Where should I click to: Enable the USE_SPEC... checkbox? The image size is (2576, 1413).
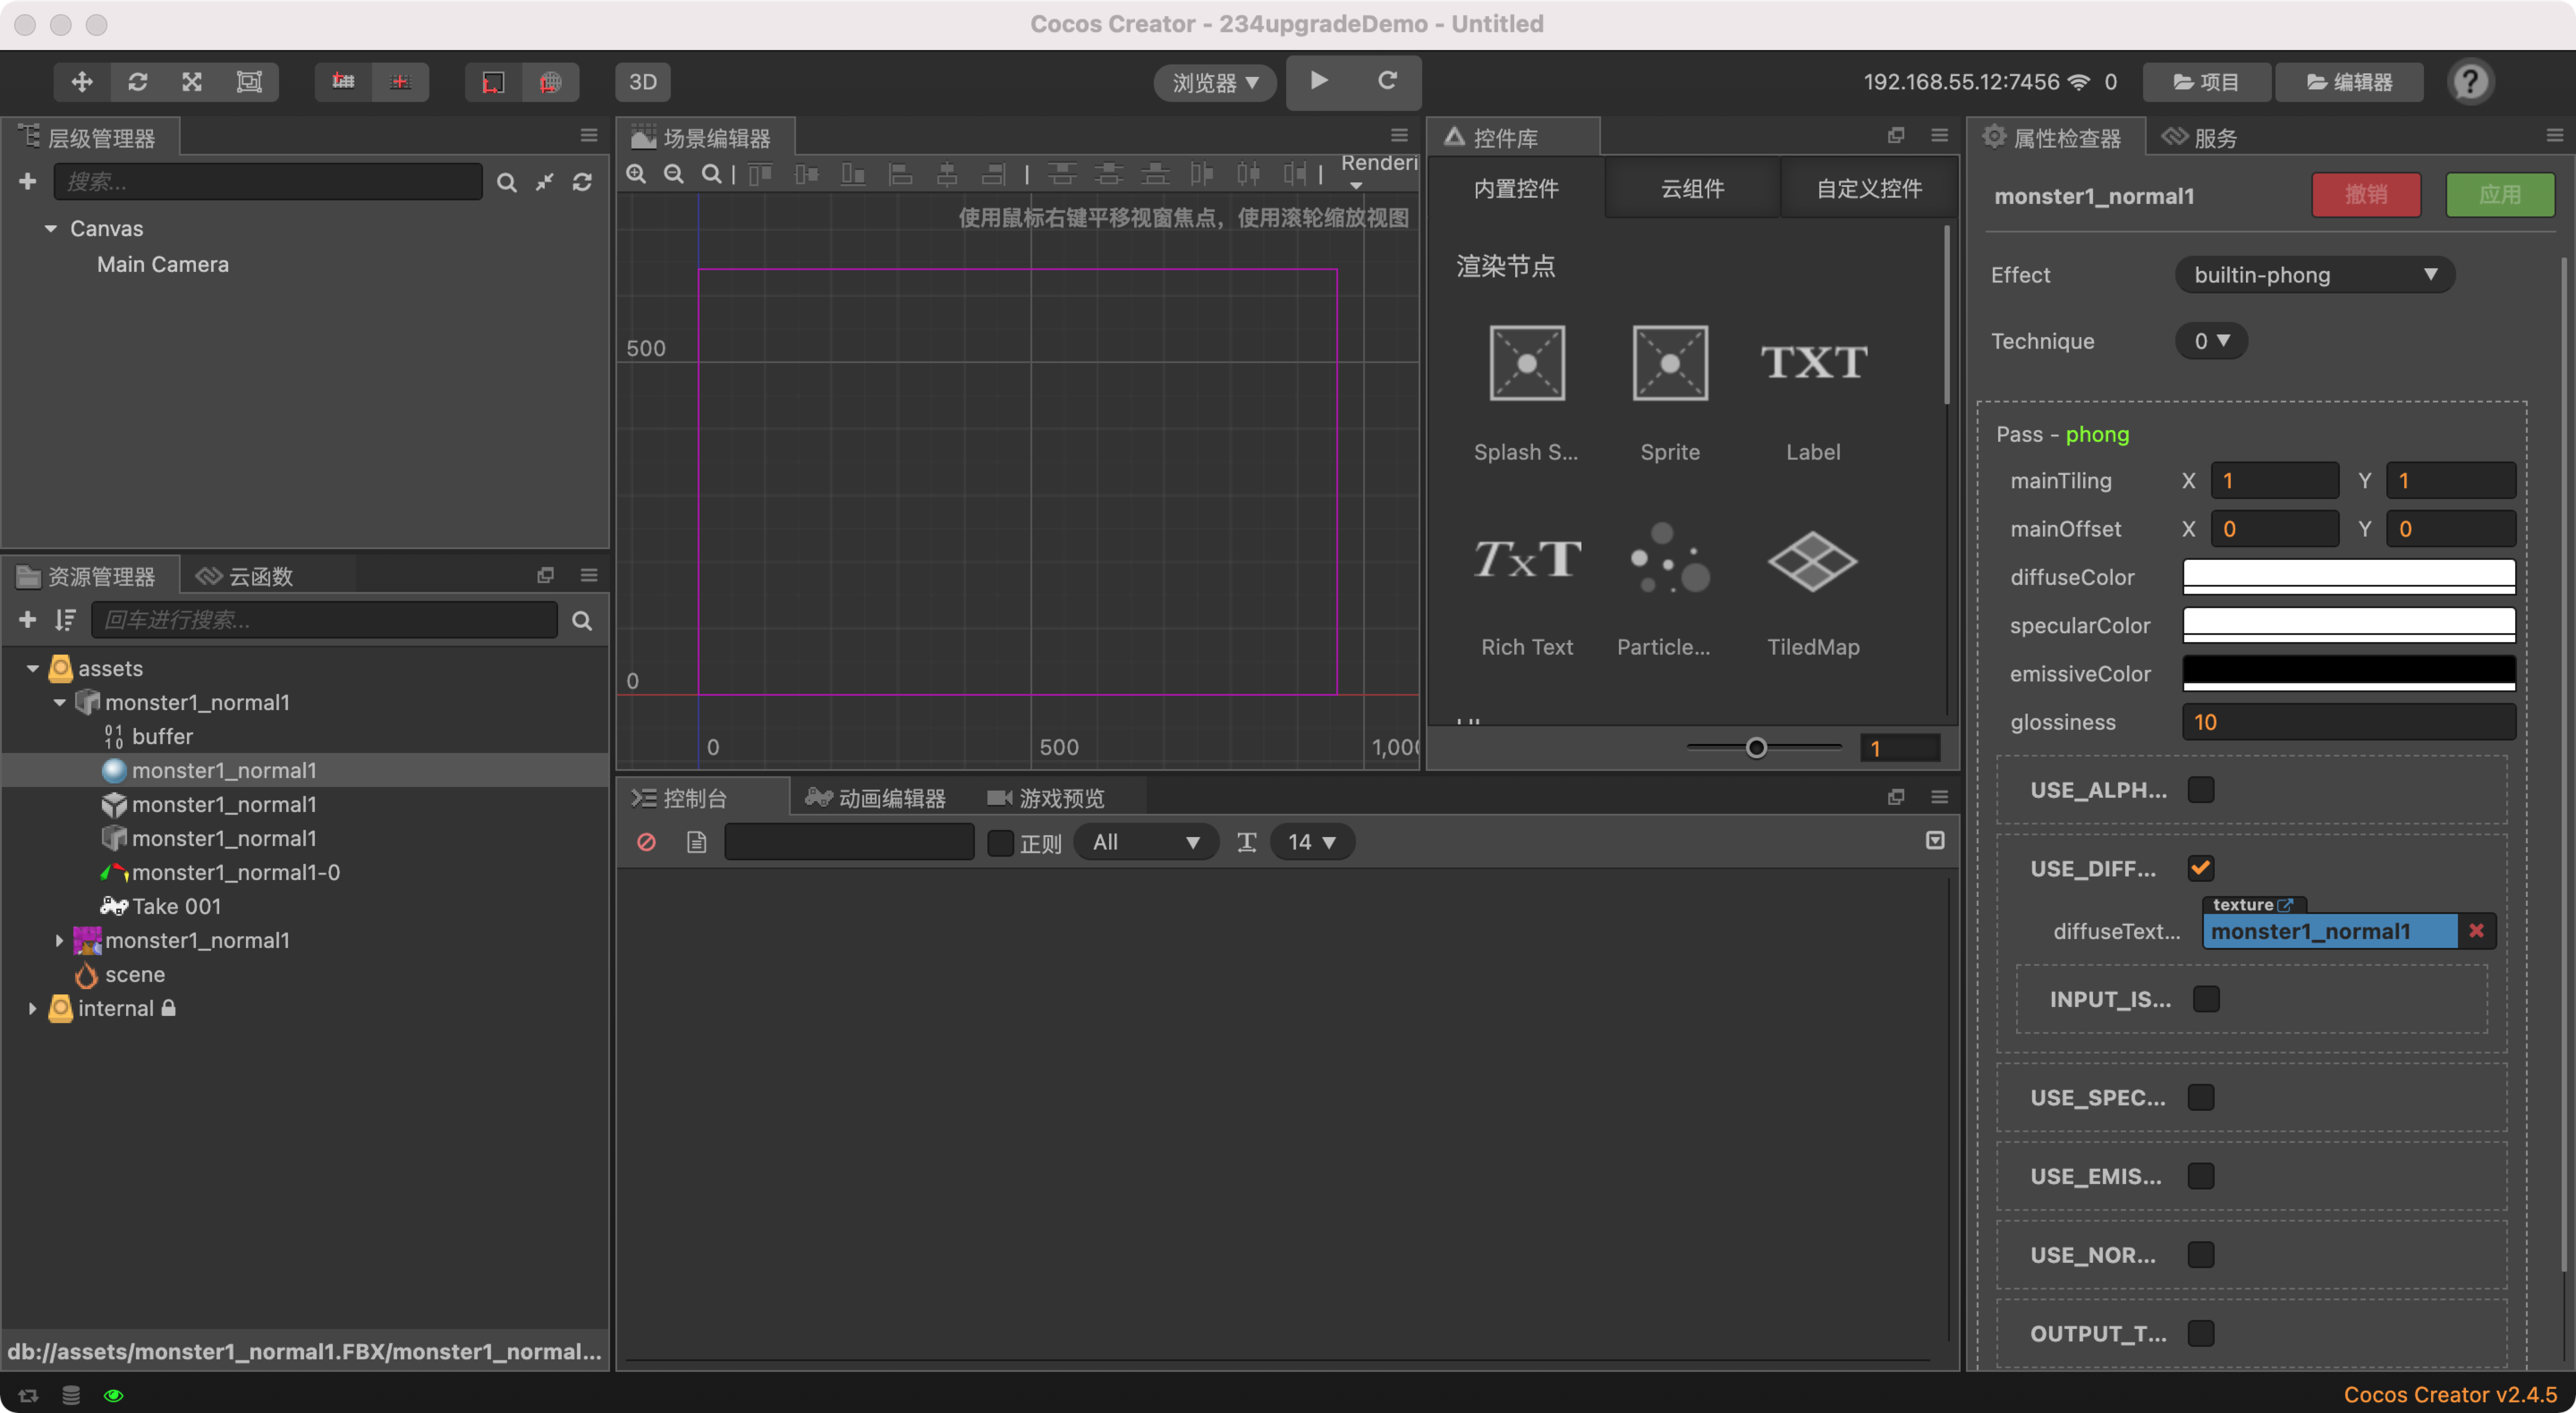(x=2200, y=1097)
